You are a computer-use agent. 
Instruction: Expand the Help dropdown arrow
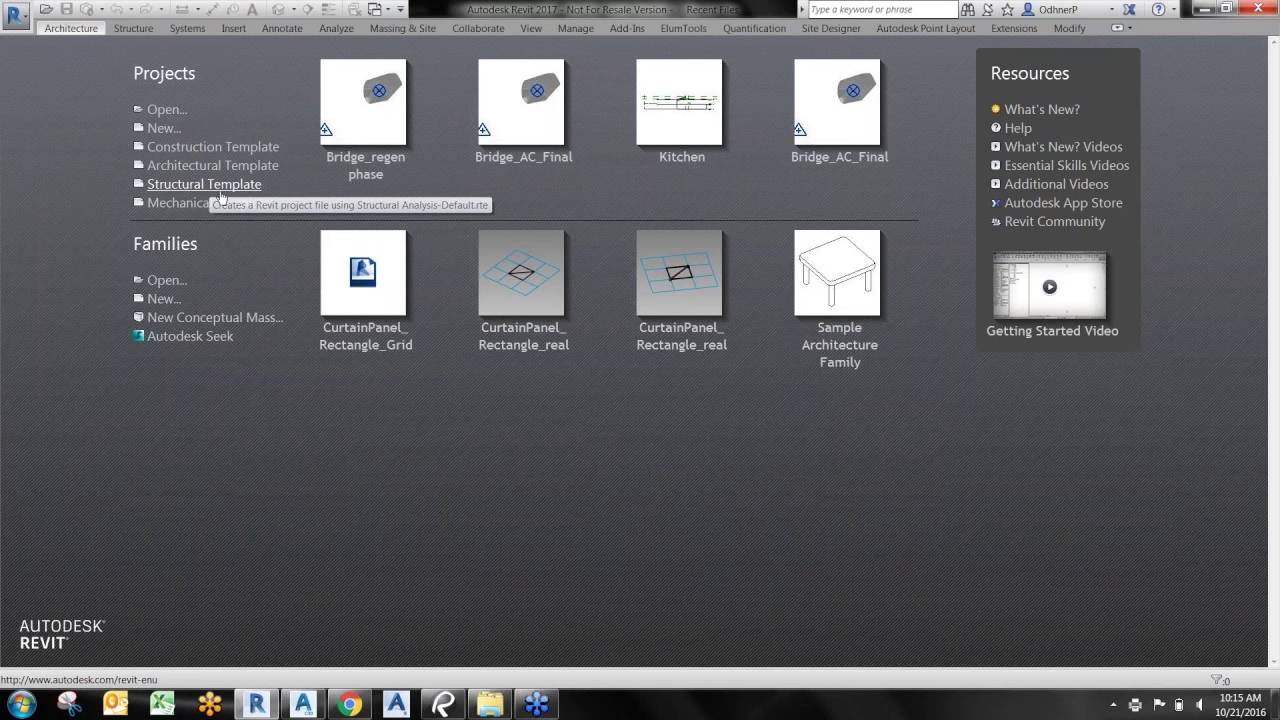(1174, 9)
